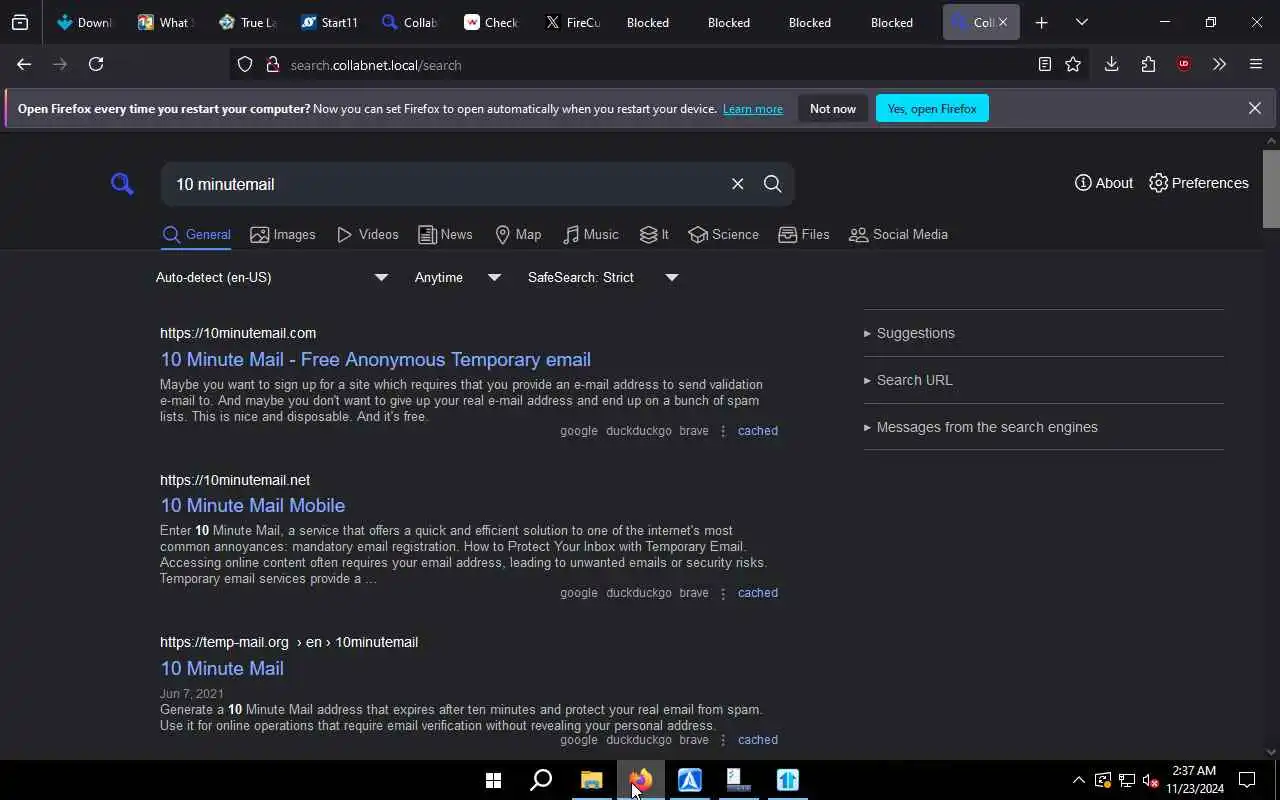This screenshot has height=800, width=1280.
Task: Open uBlock Origin extension icon
Action: [x=1184, y=64]
